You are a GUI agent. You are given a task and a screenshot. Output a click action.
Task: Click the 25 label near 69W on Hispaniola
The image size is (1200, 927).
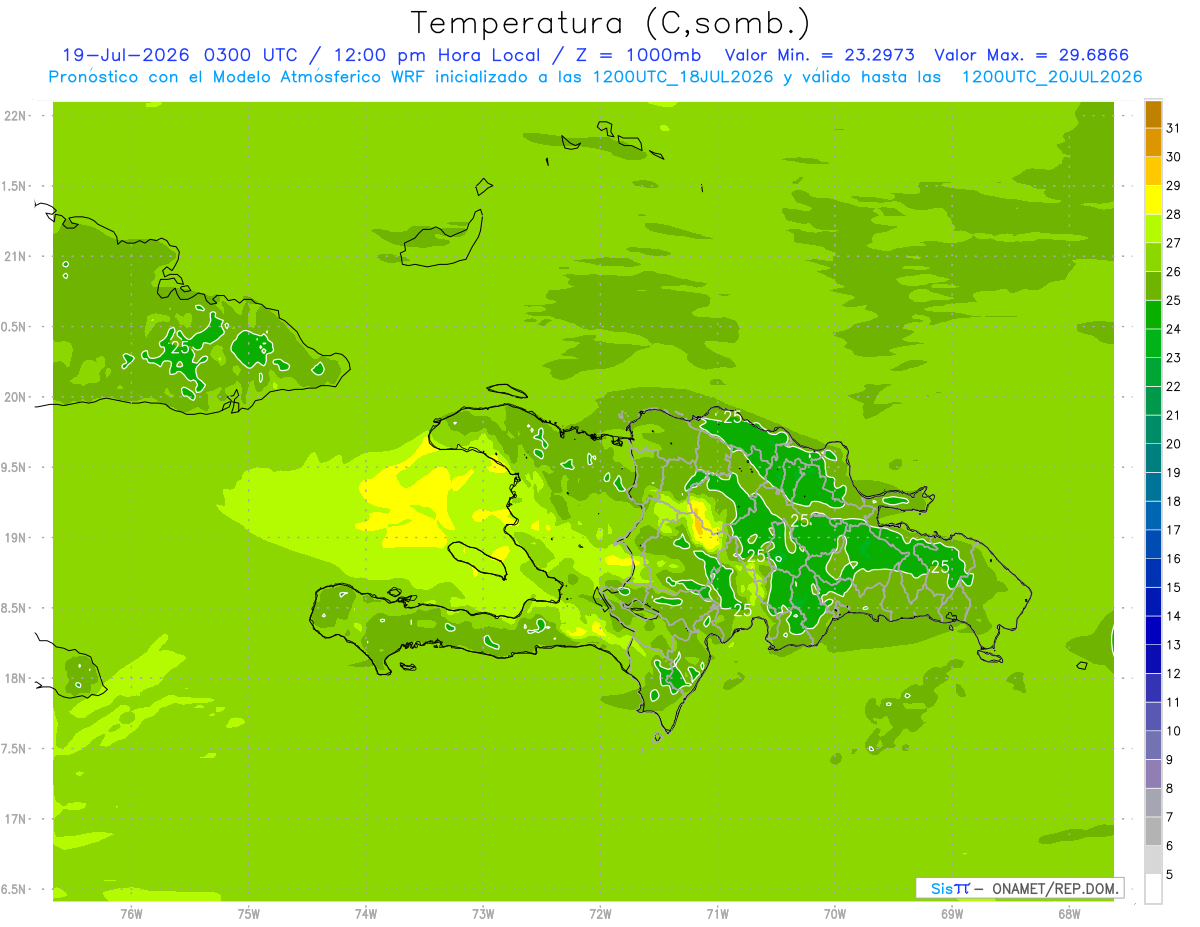tap(940, 566)
